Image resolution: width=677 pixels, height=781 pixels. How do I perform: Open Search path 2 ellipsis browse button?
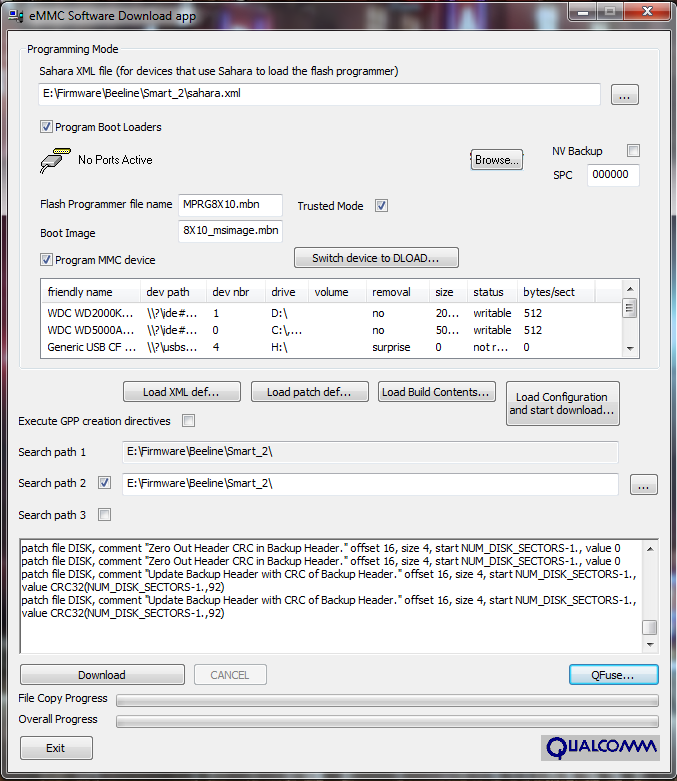(x=643, y=485)
